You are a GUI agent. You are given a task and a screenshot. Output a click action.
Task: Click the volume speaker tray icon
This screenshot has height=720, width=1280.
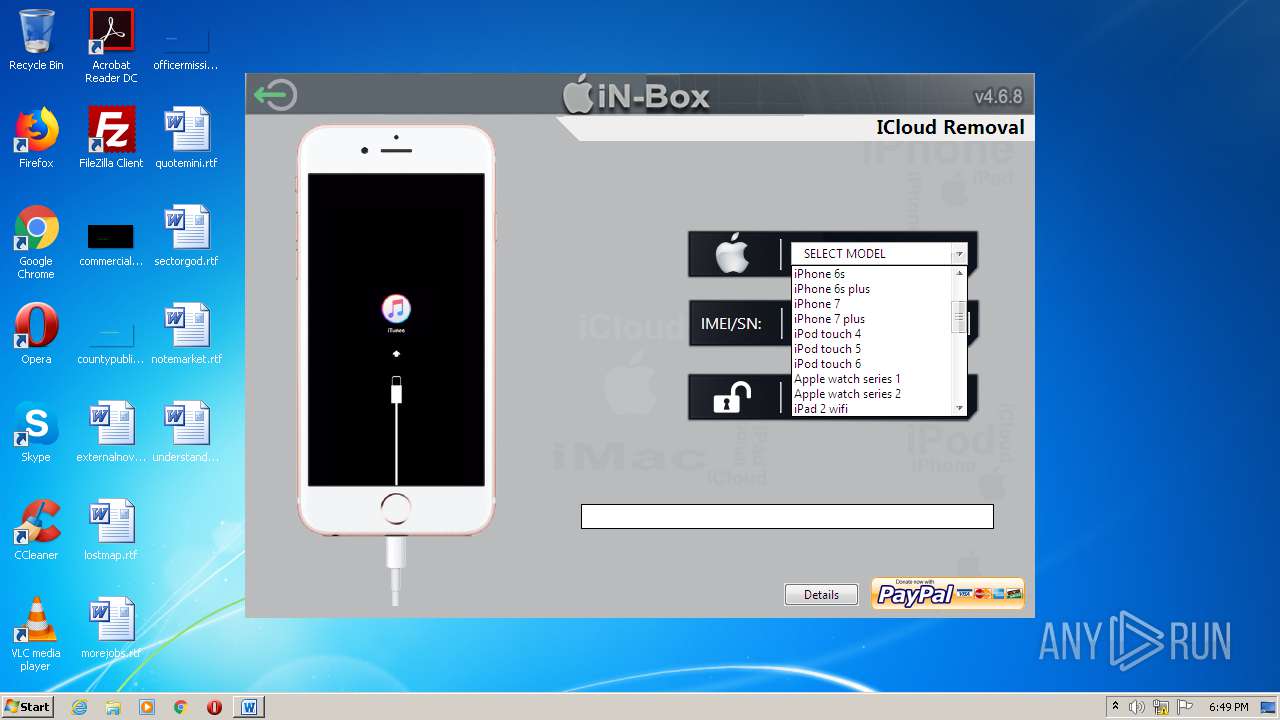pyautogui.click(x=1137, y=707)
